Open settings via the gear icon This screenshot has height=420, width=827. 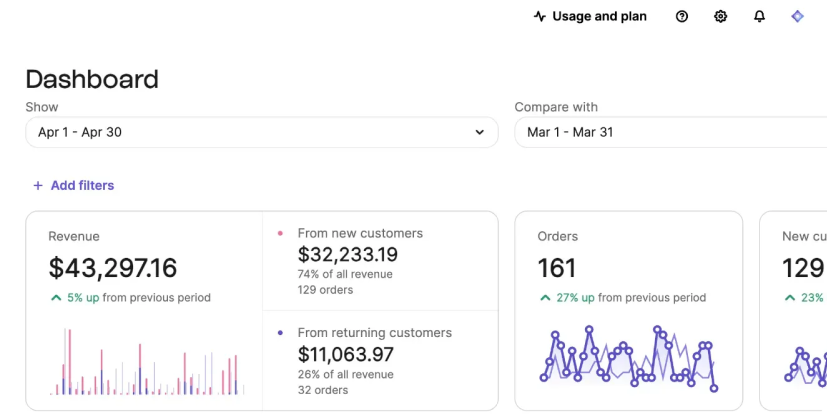721,17
